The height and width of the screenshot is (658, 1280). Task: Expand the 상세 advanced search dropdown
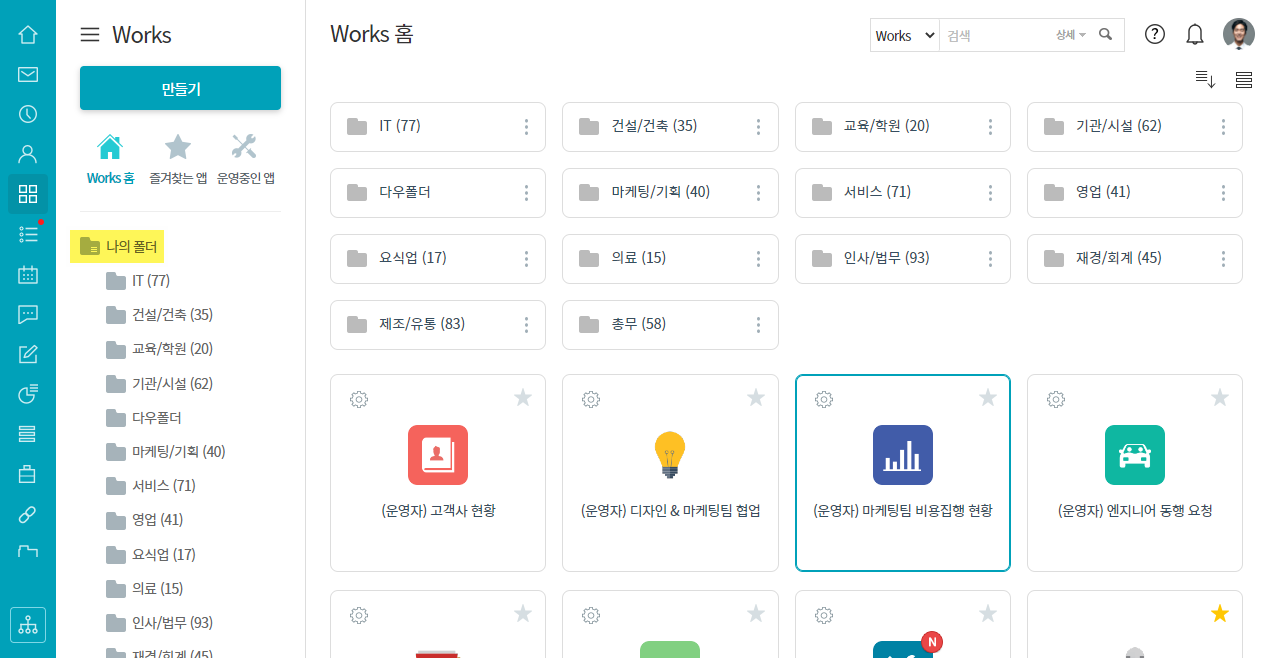(x=1070, y=35)
